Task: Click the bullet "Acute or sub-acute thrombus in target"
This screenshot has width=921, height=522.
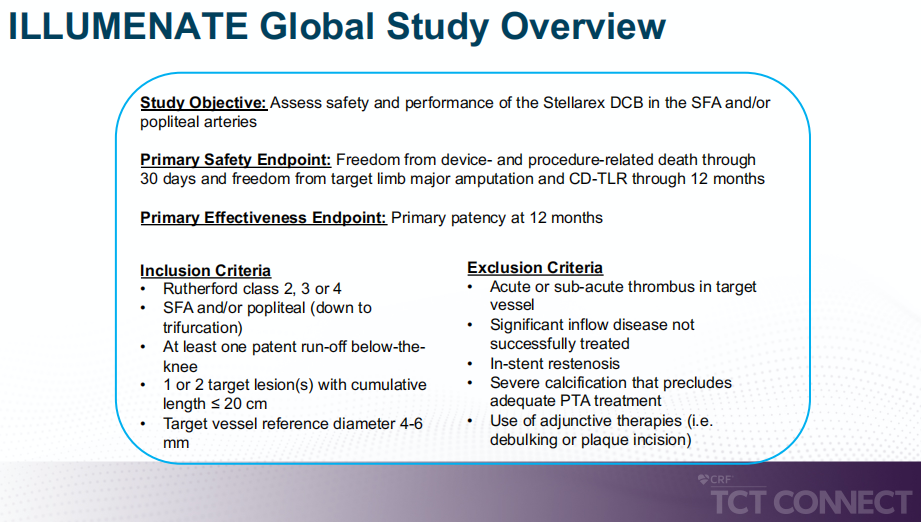Action: click(623, 287)
